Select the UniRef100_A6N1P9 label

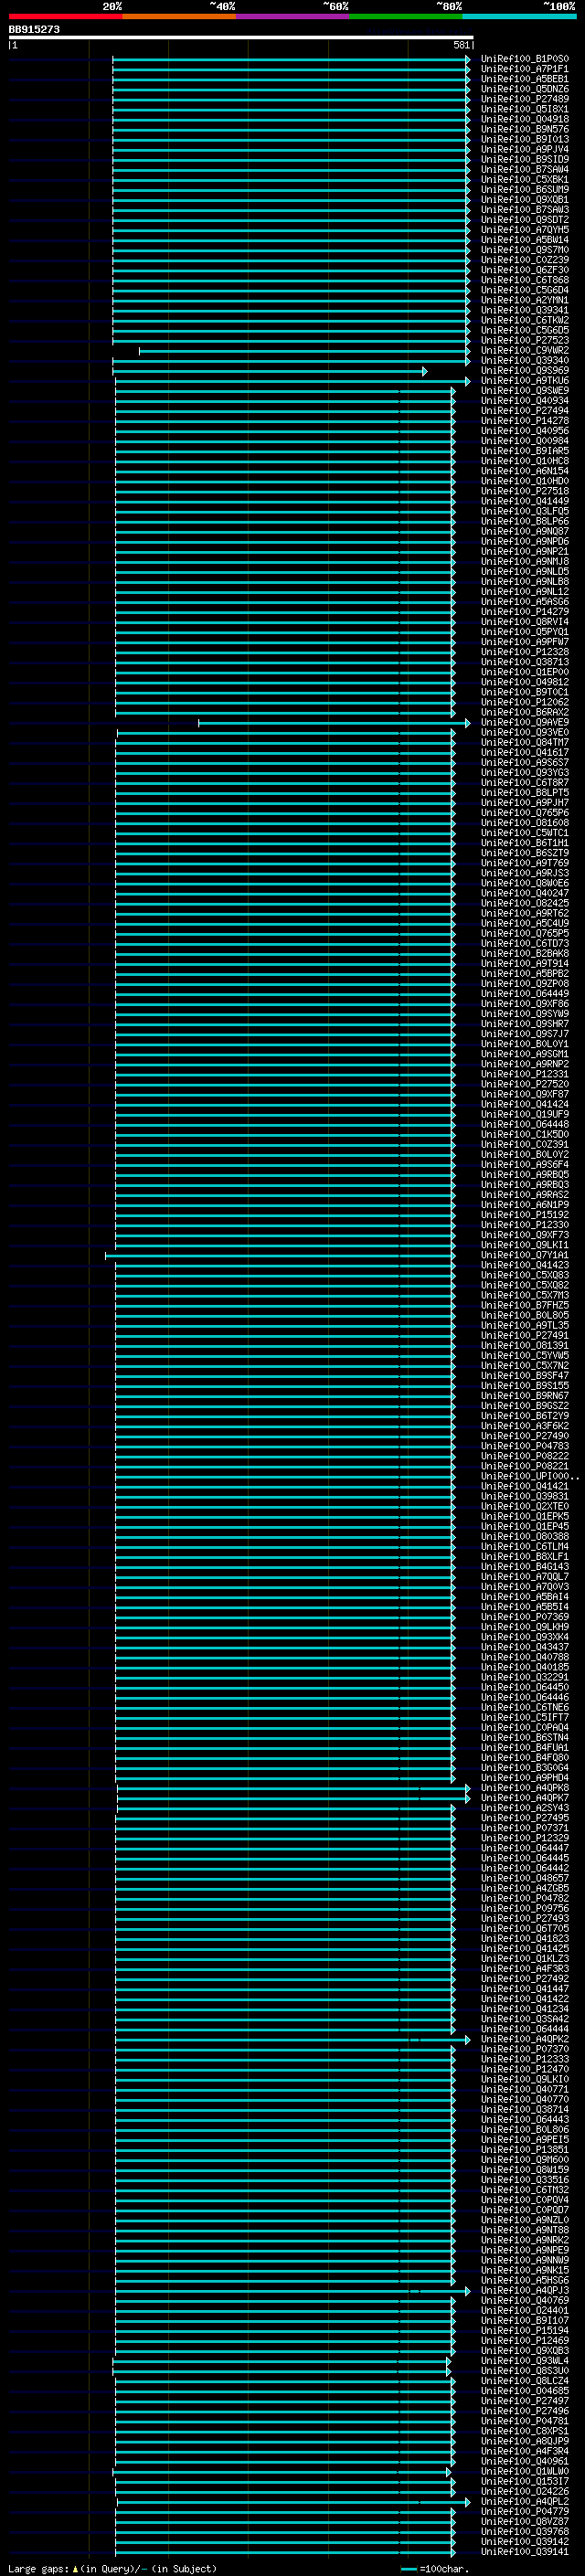click(525, 1205)
